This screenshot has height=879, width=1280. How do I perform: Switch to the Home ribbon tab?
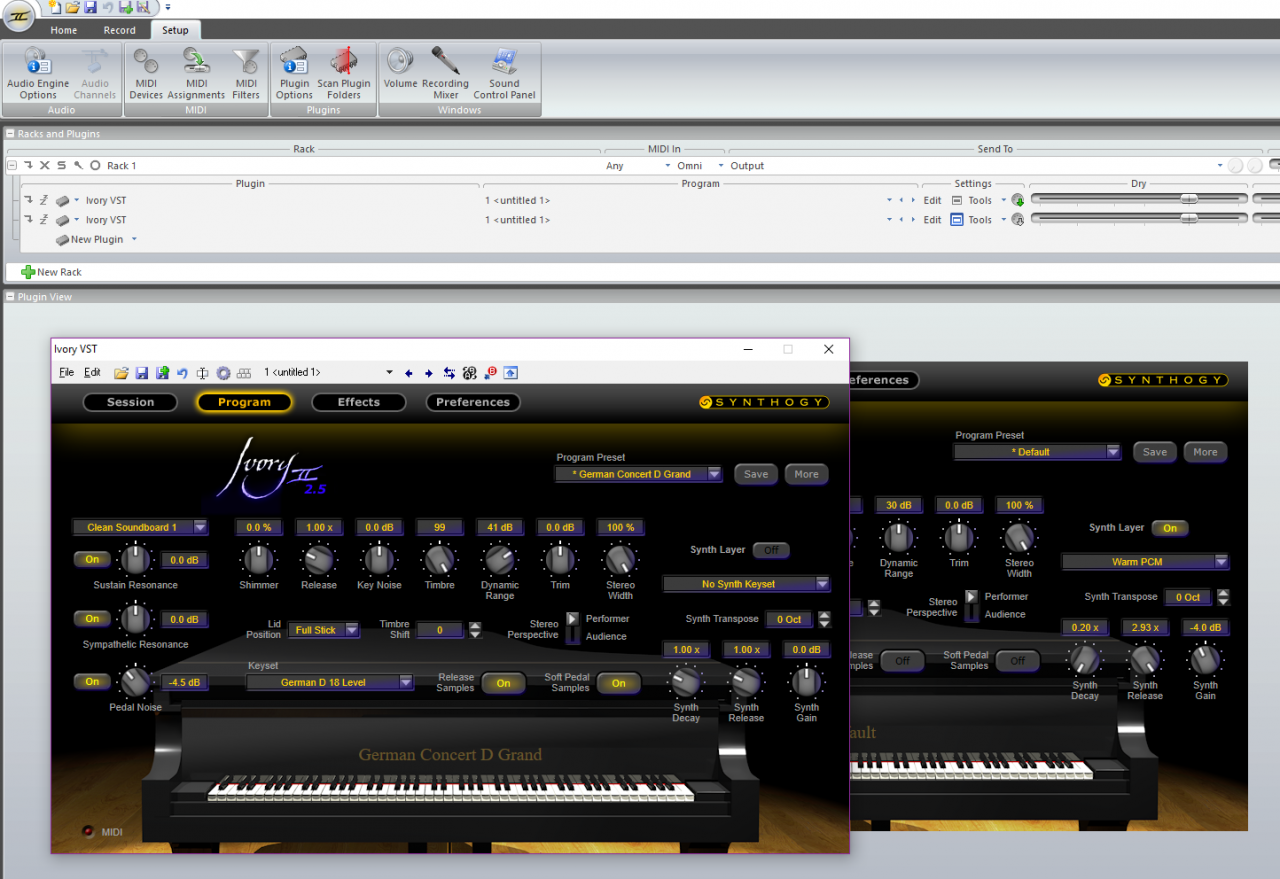[64, 30]
